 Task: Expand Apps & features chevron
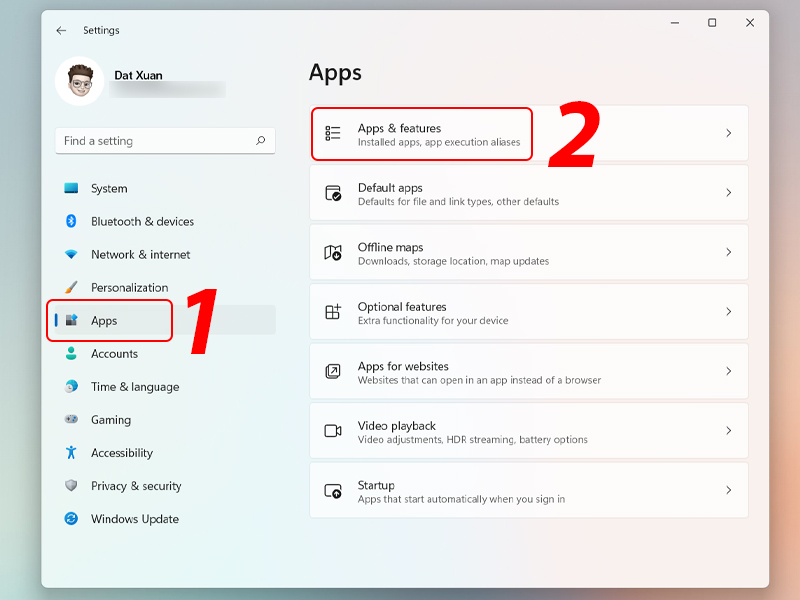click(729, 133)
